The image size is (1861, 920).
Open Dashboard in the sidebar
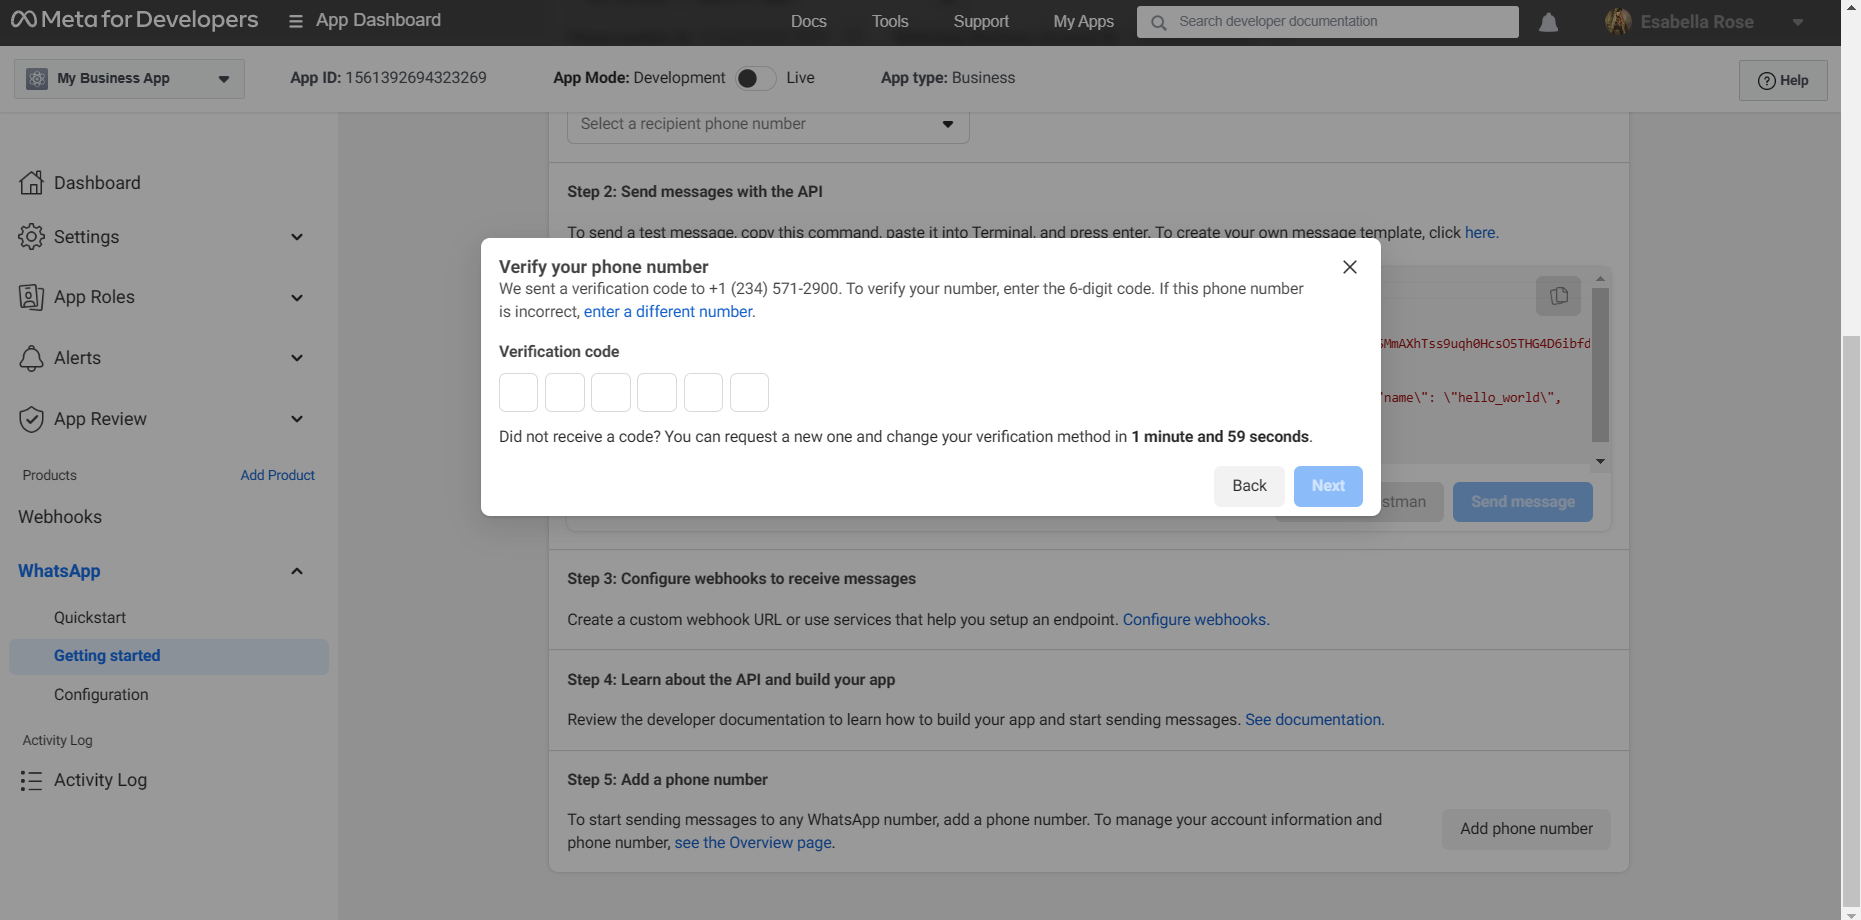tap(97, 183)
